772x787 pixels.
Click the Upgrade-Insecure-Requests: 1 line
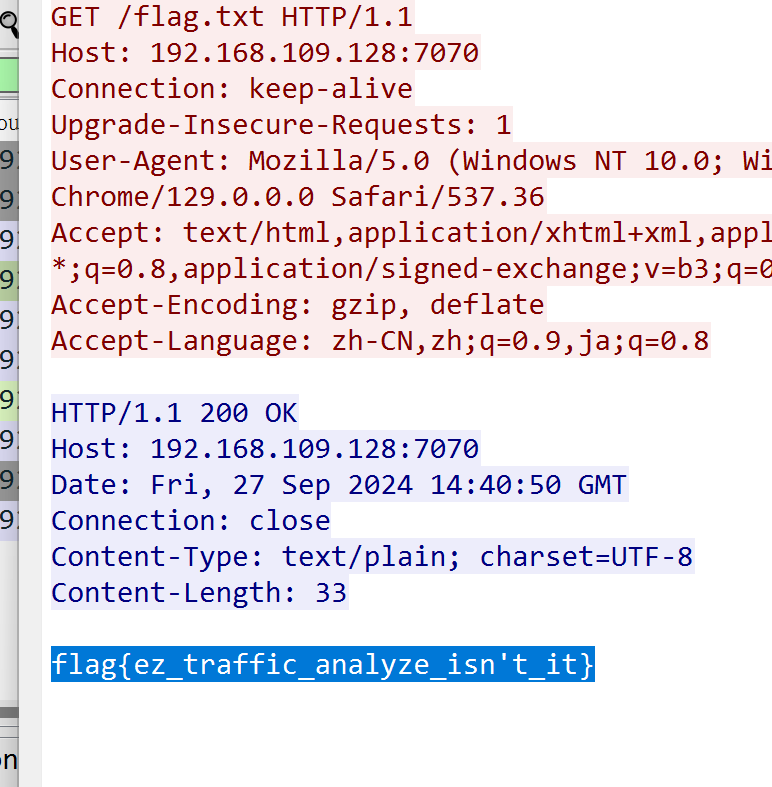click(282, 124)
